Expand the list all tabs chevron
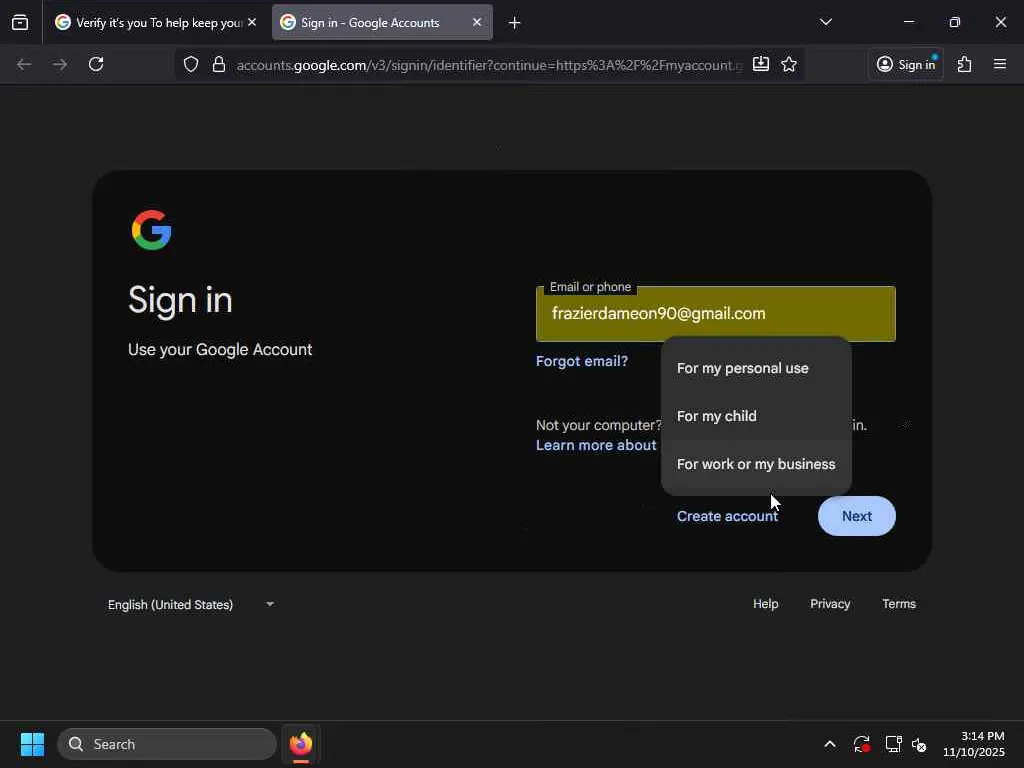This screenshot has width=1024, height=768. click(x=825, y=22)
